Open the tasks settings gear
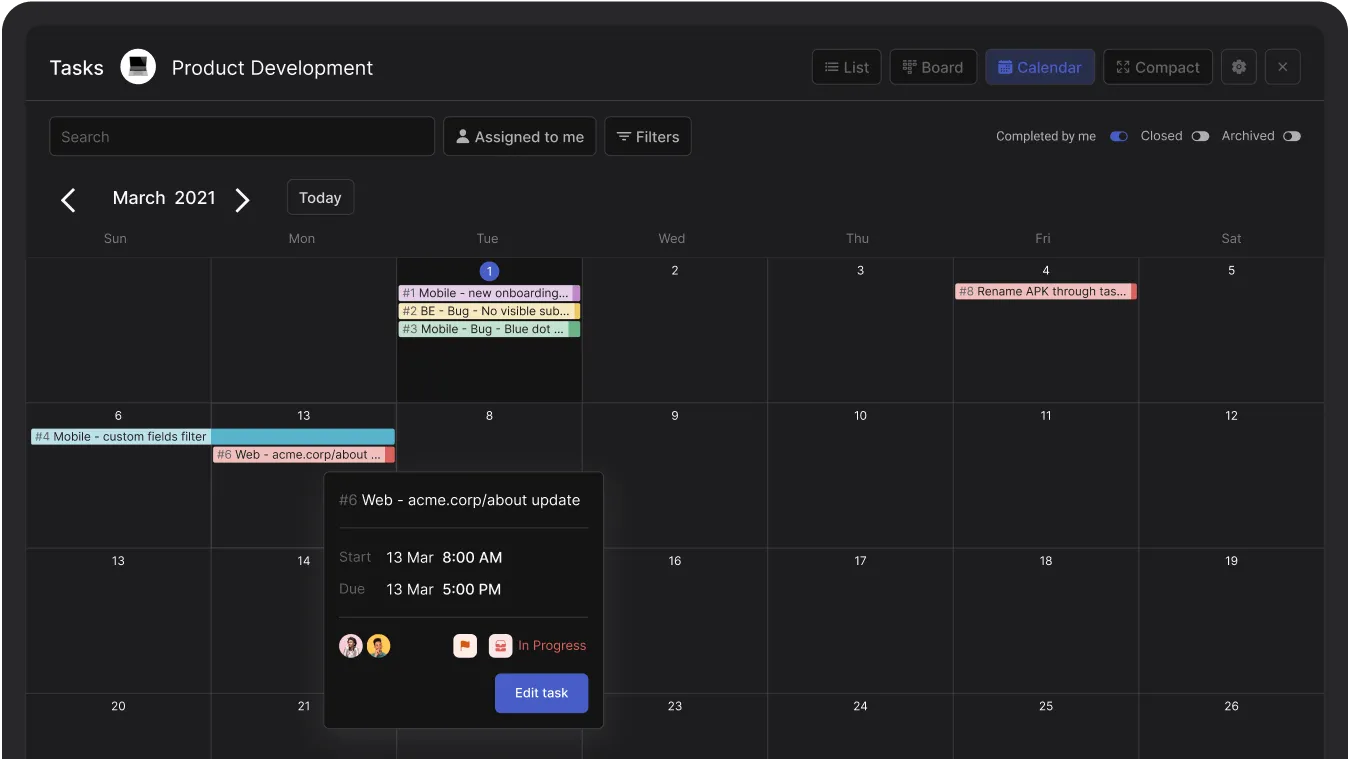The width and height of the screenshot is (1348, 759). click(x=1238, y=66)
